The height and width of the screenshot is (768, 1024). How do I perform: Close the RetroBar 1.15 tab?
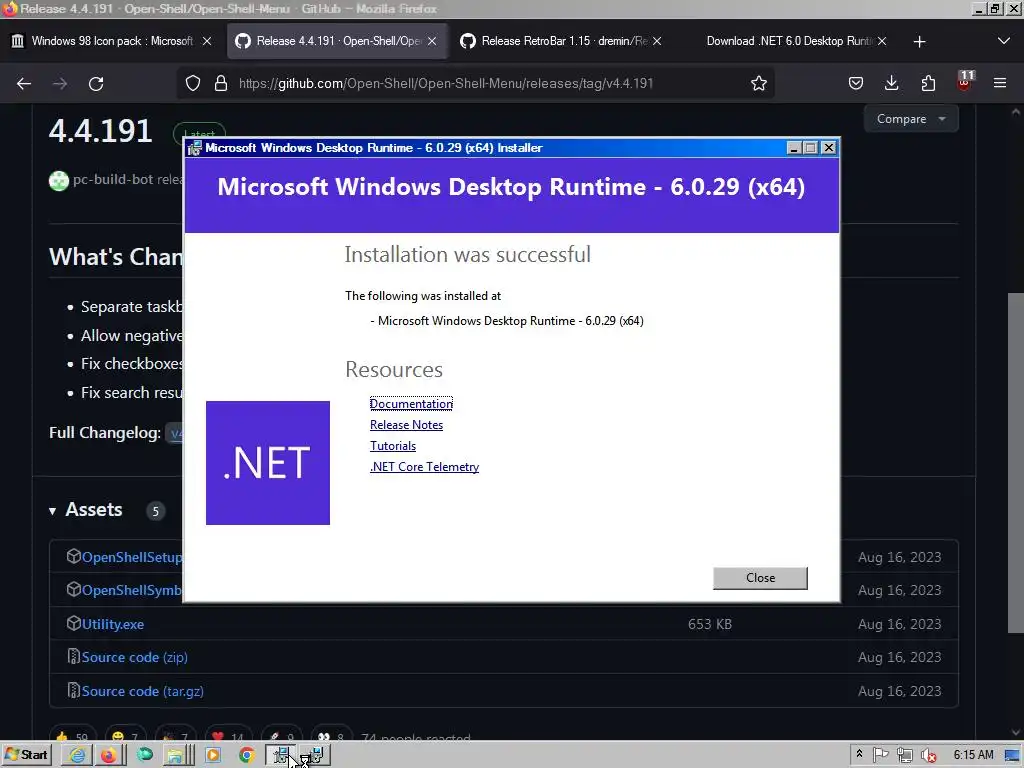coord(657,41)
